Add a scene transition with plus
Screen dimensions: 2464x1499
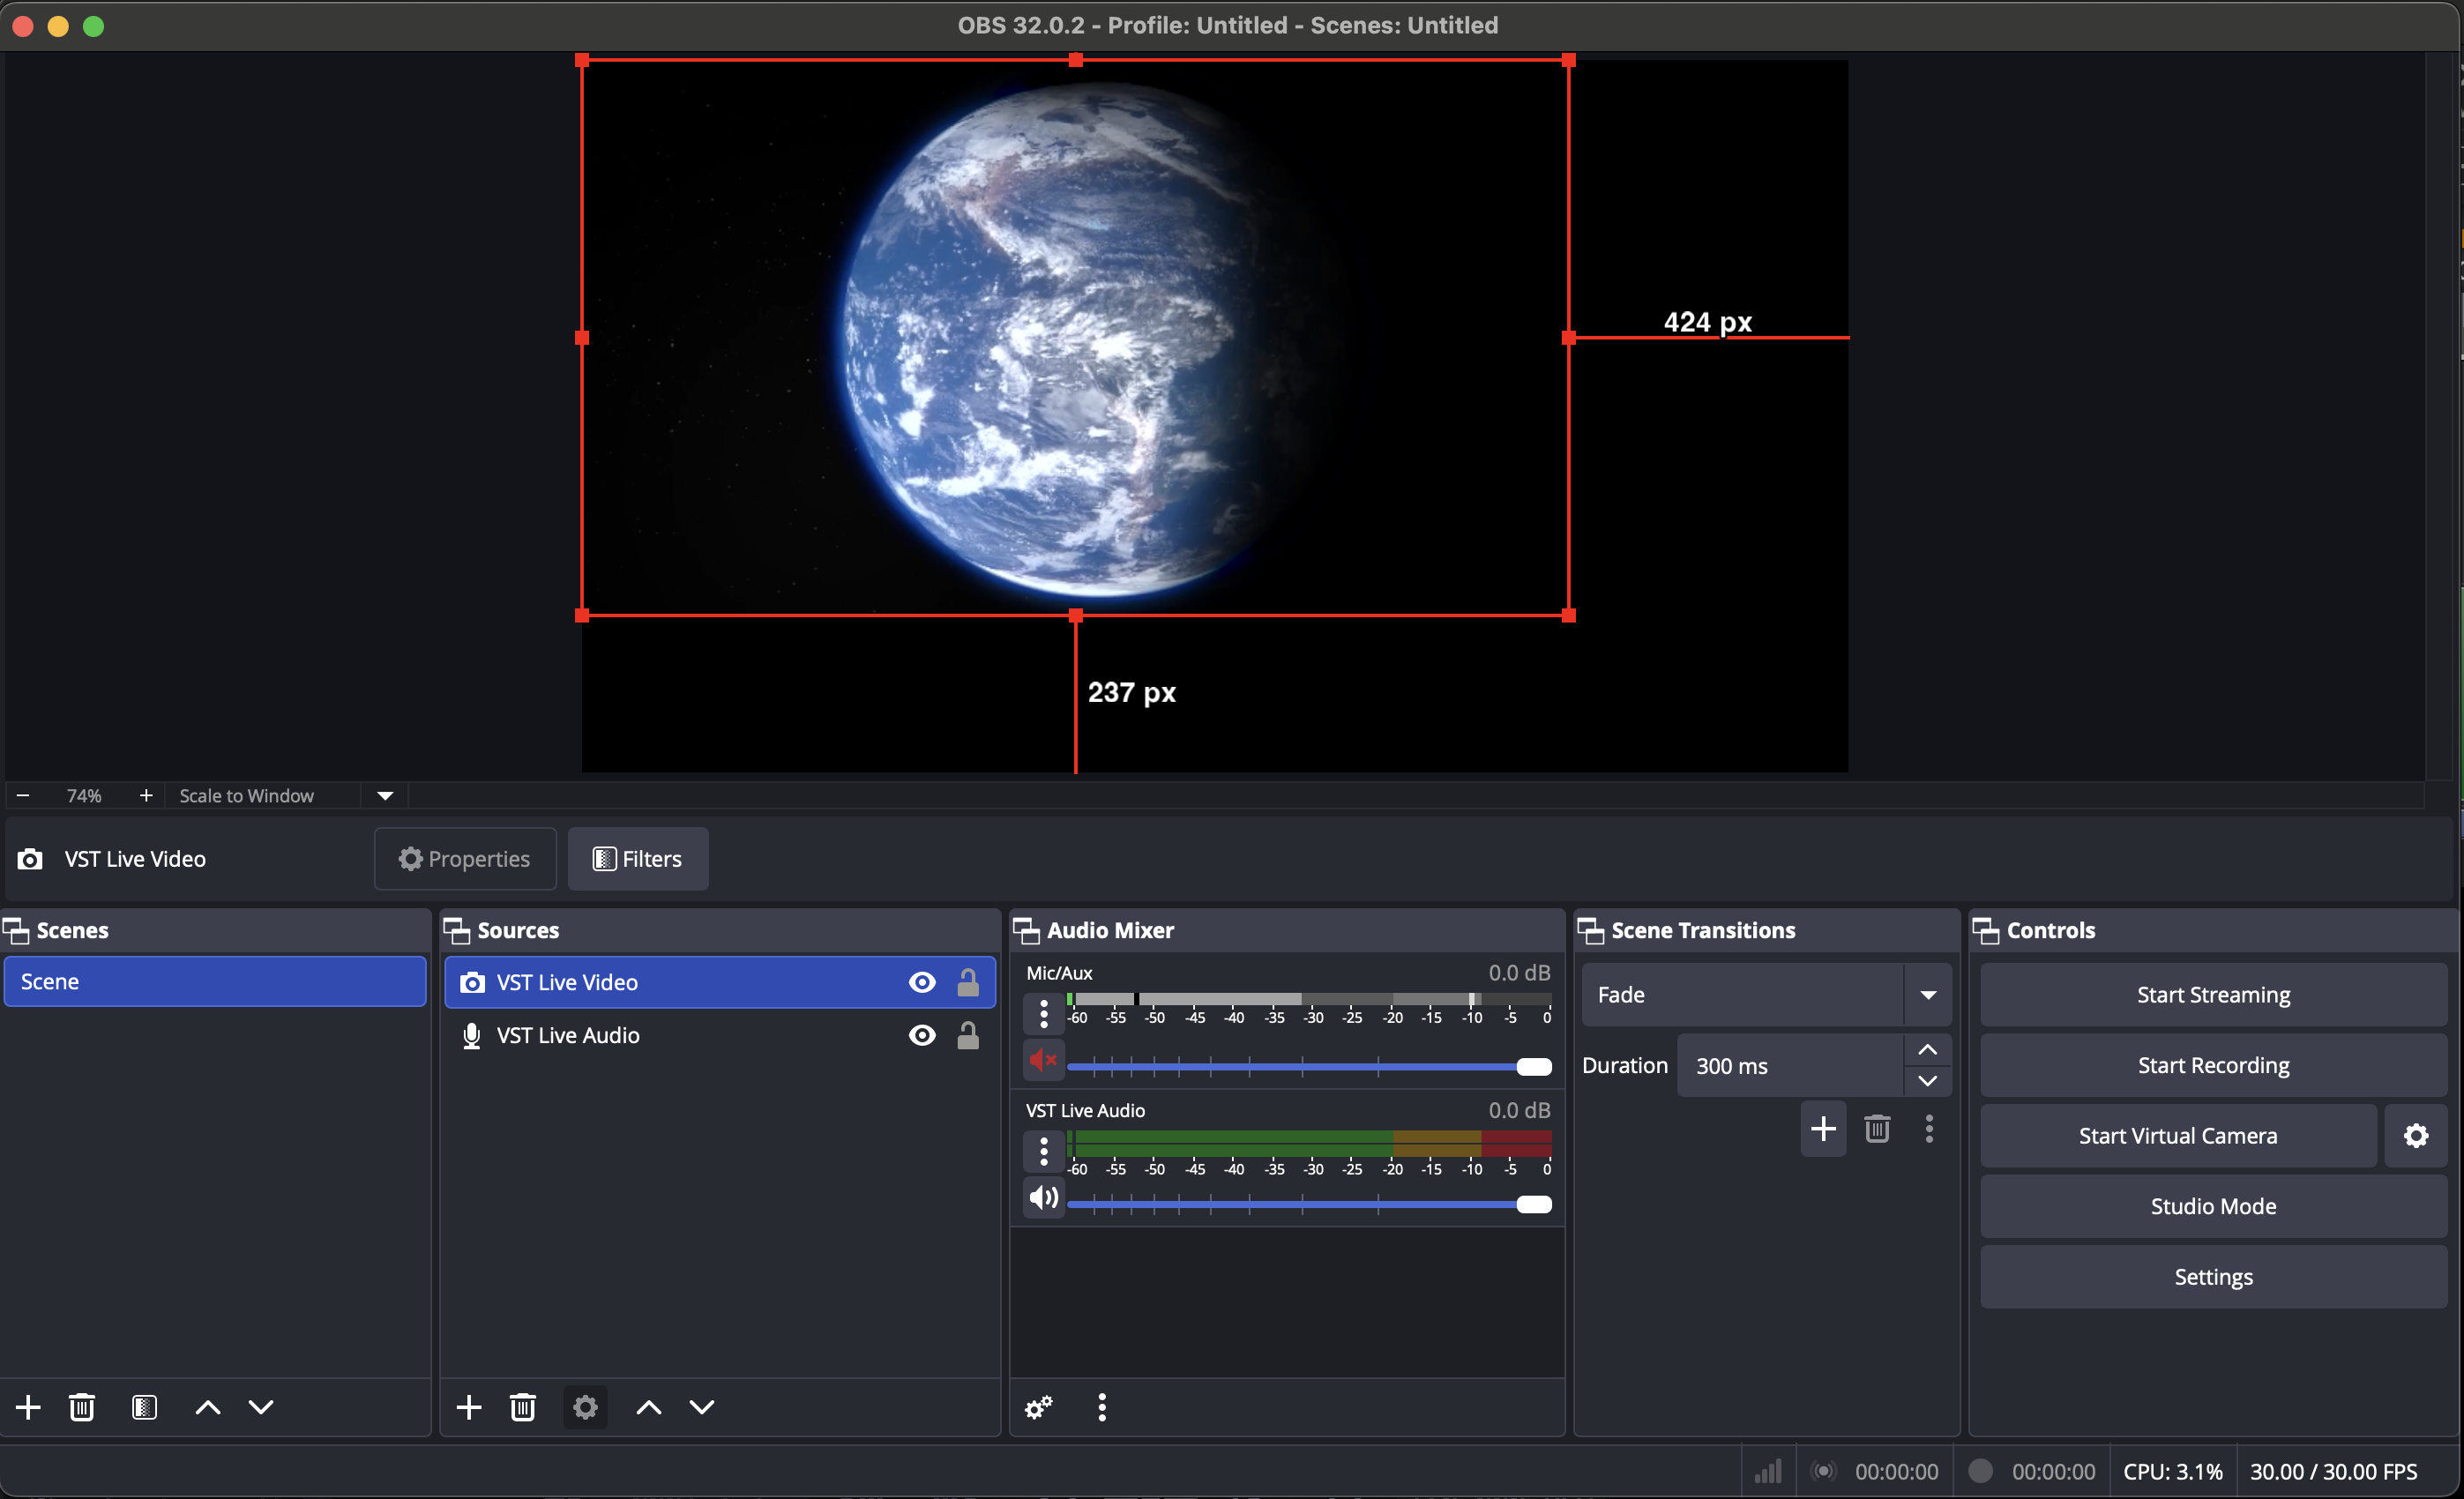point(1822,1129)
